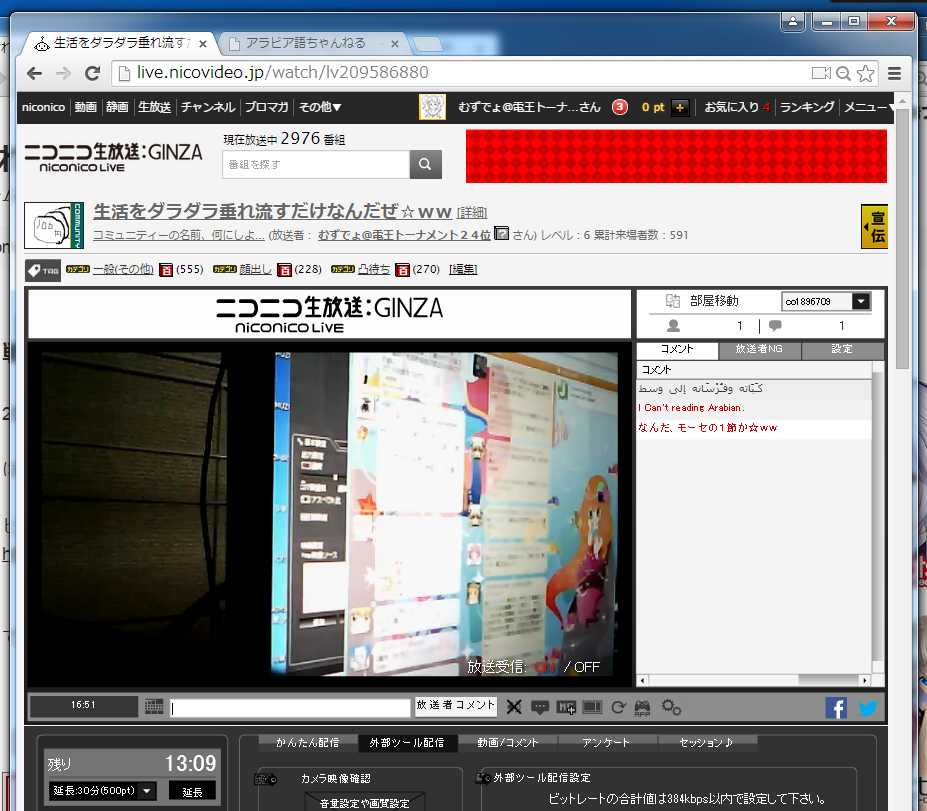
Task: Switch to the 設定 tab
Action: (842, 349)
